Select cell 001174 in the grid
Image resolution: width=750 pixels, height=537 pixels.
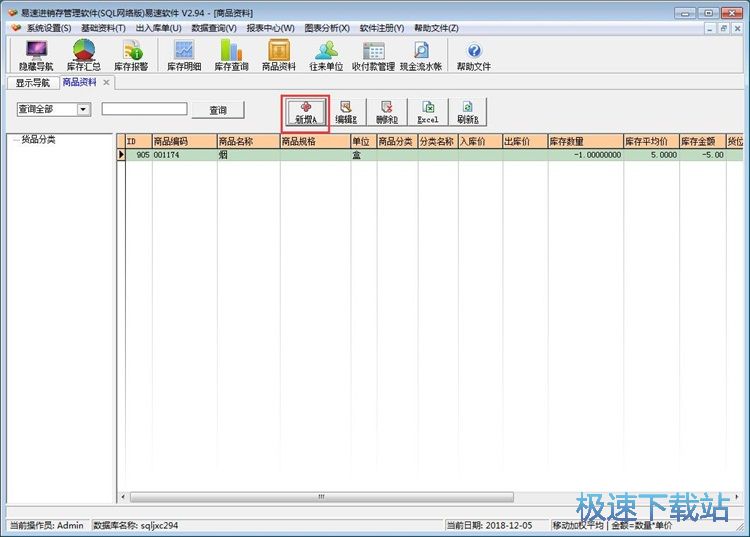coord(184,155)
